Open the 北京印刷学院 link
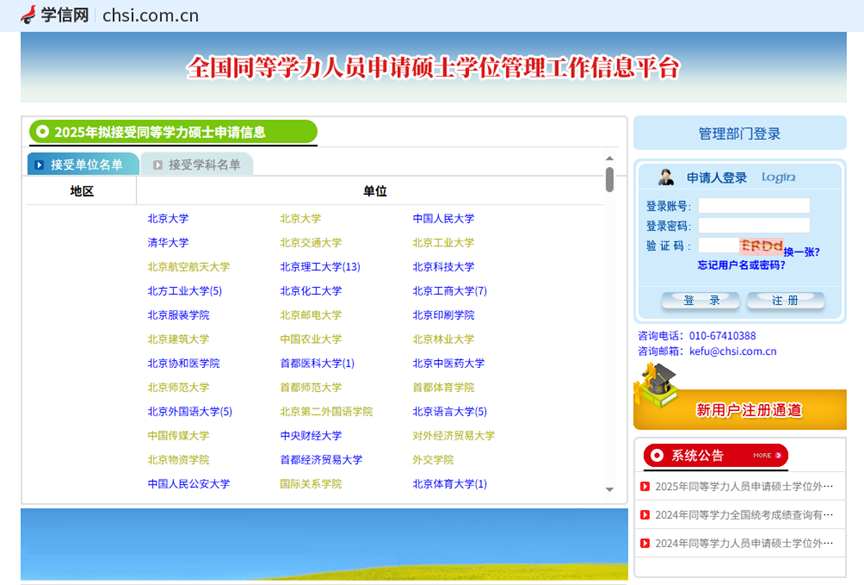 (444, 316)
